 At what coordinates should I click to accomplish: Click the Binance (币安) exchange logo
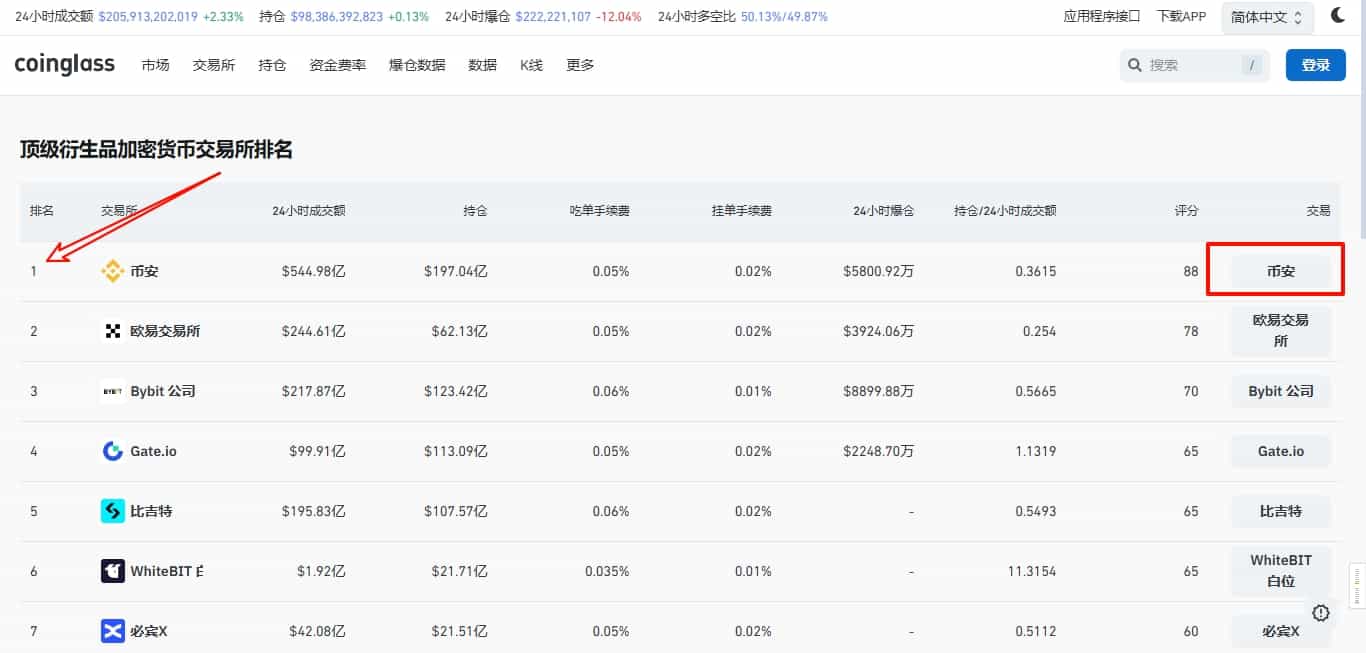[112, 270]
